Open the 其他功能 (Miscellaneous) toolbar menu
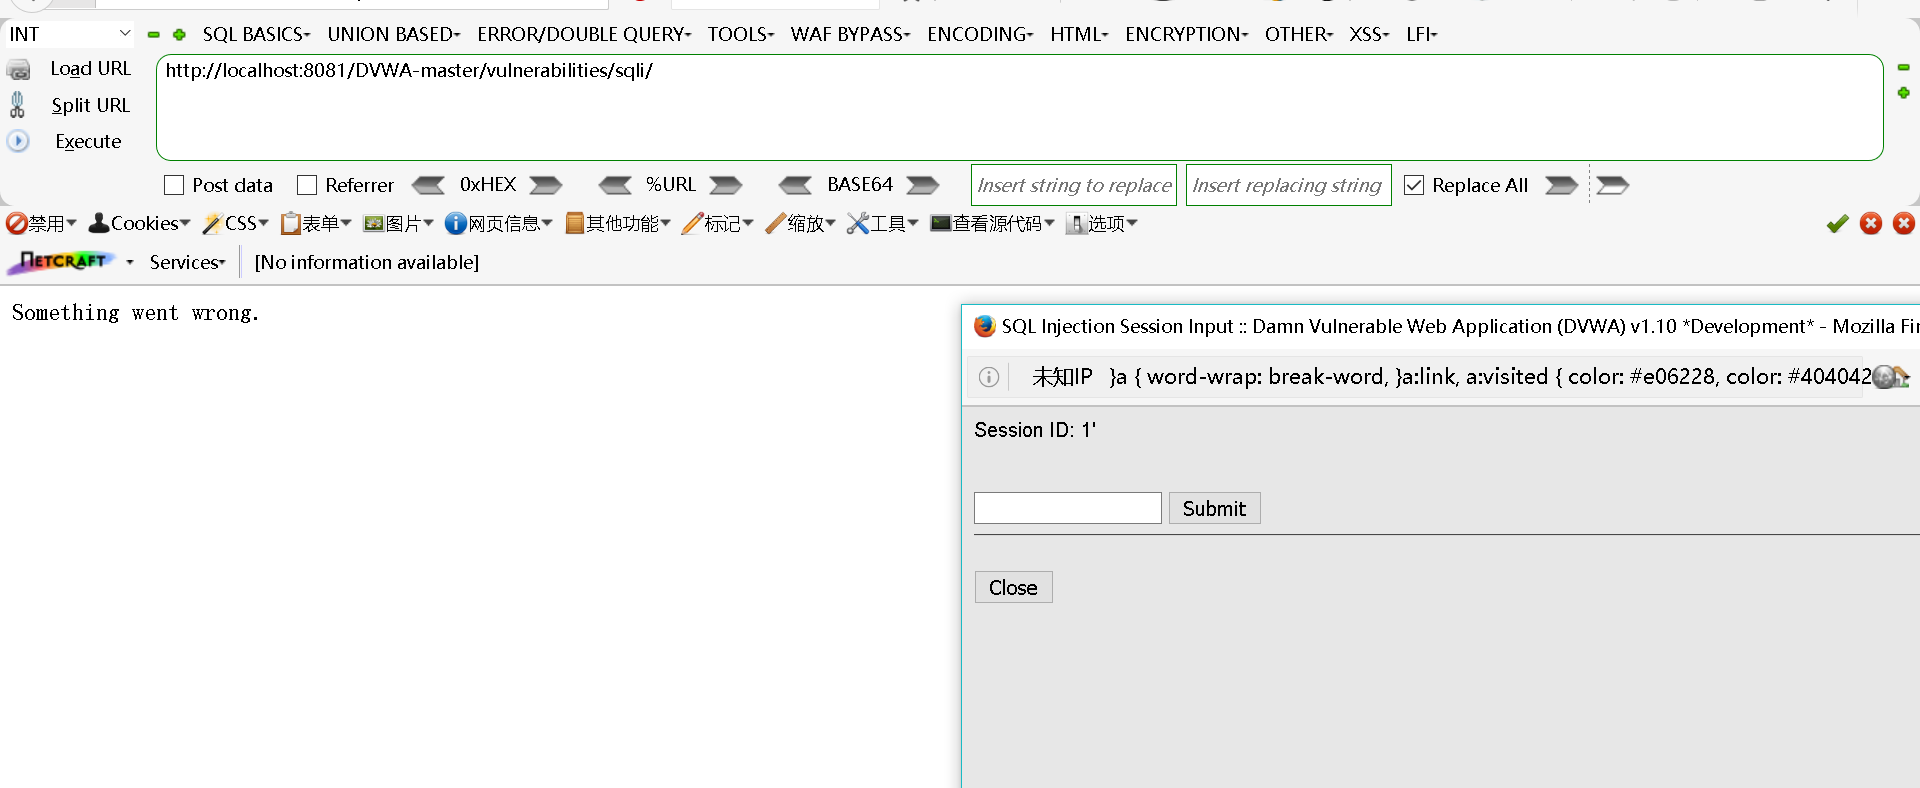Image resolution: width=1920 pixels, height=788 pixels. [x=617, y=224]
